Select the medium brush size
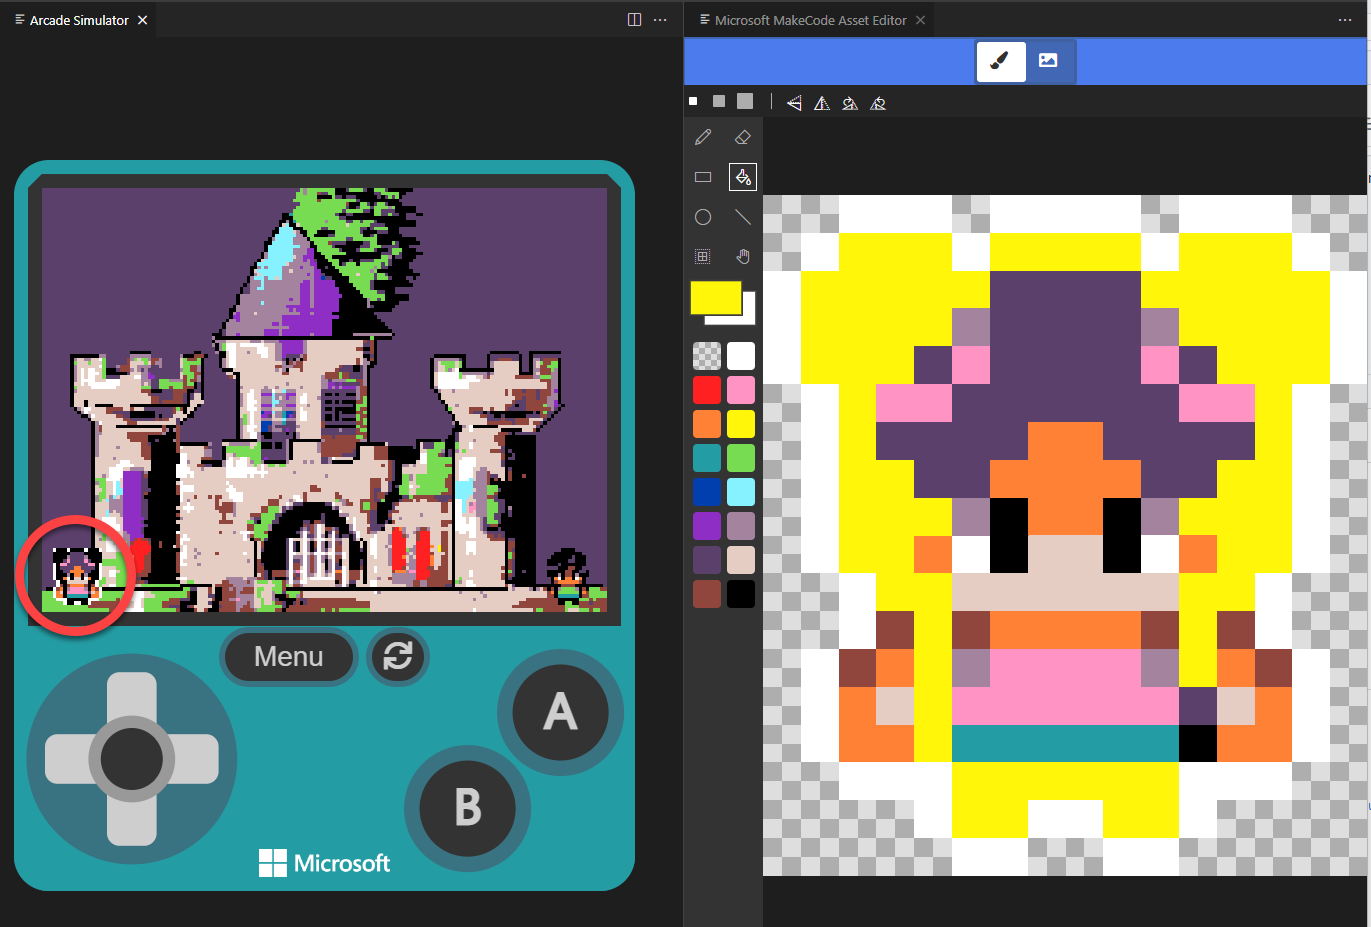 coord(718,100)
